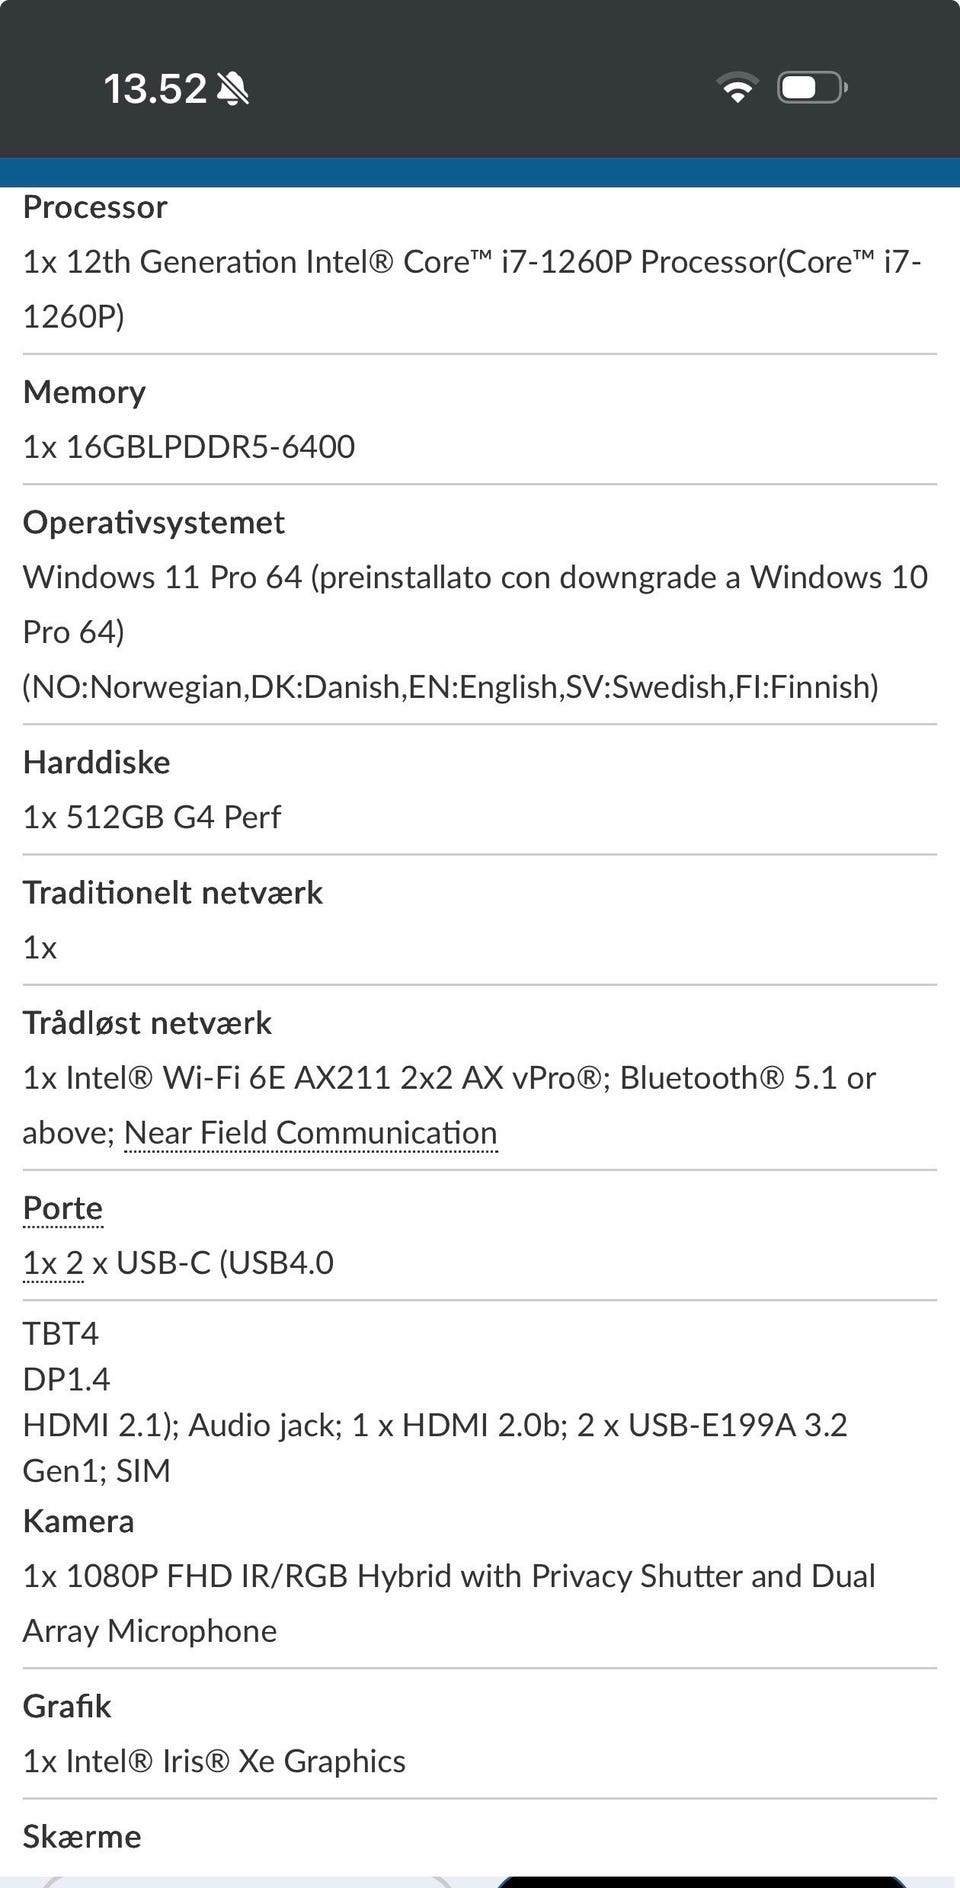Select the Processor heading

95,207
